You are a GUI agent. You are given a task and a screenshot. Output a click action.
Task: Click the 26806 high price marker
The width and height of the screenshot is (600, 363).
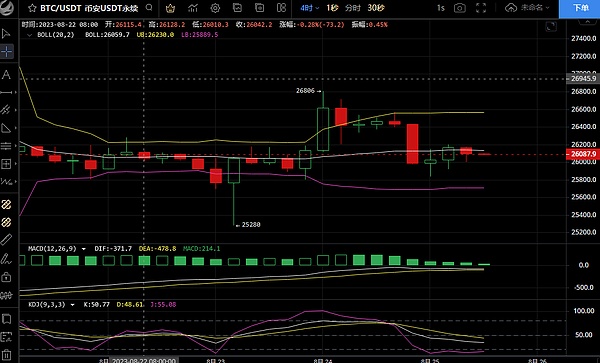point(305,91)
